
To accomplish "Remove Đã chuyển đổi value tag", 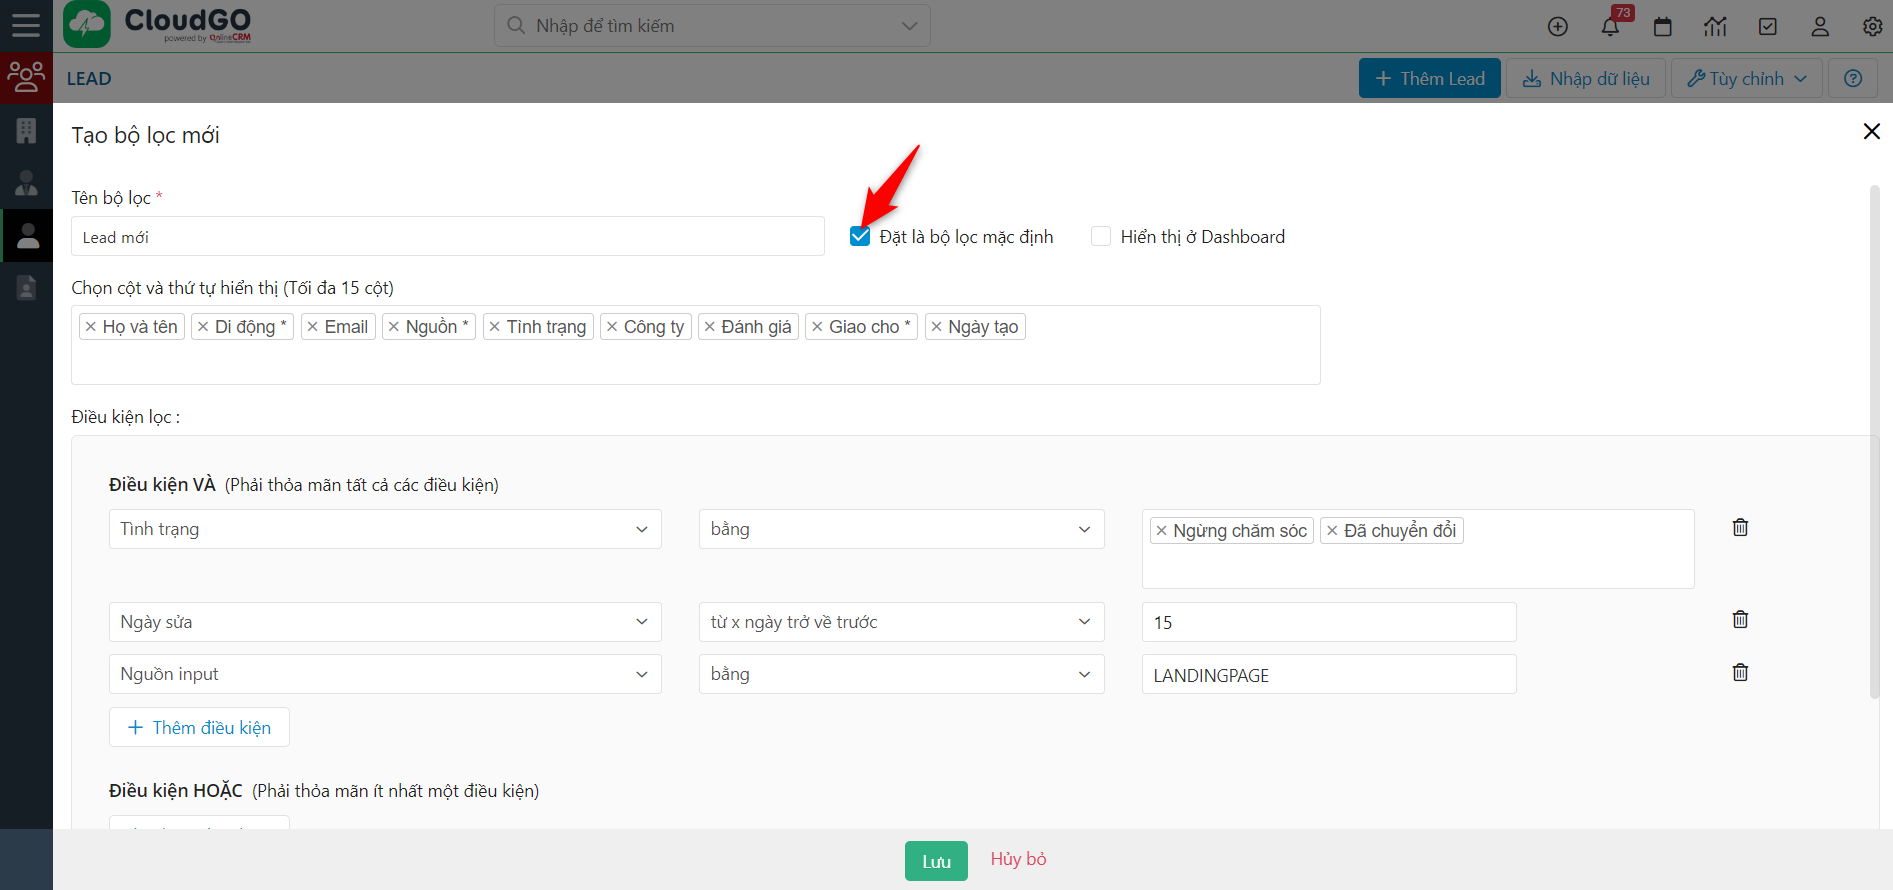I will pos(1332,531).
